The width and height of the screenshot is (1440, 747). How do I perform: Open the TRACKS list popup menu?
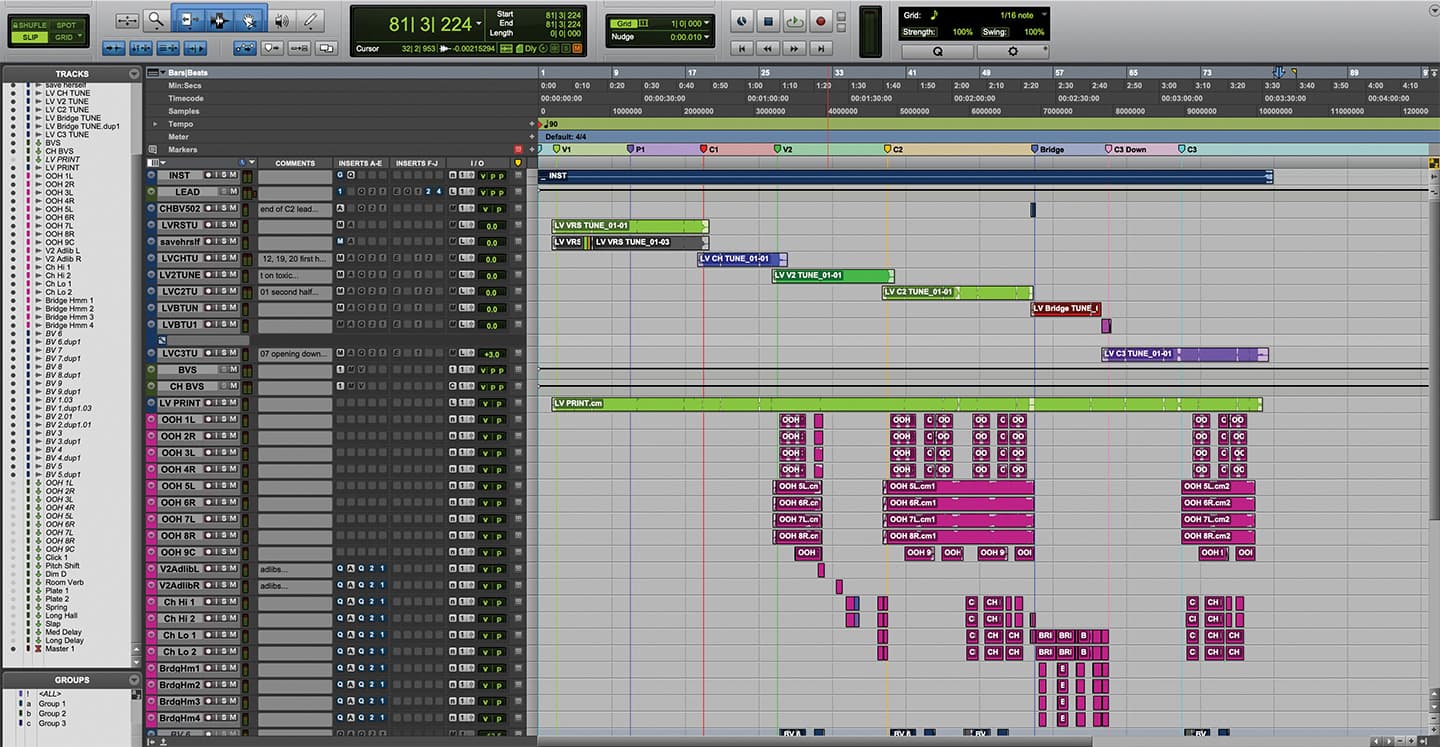tap(134, 74)
